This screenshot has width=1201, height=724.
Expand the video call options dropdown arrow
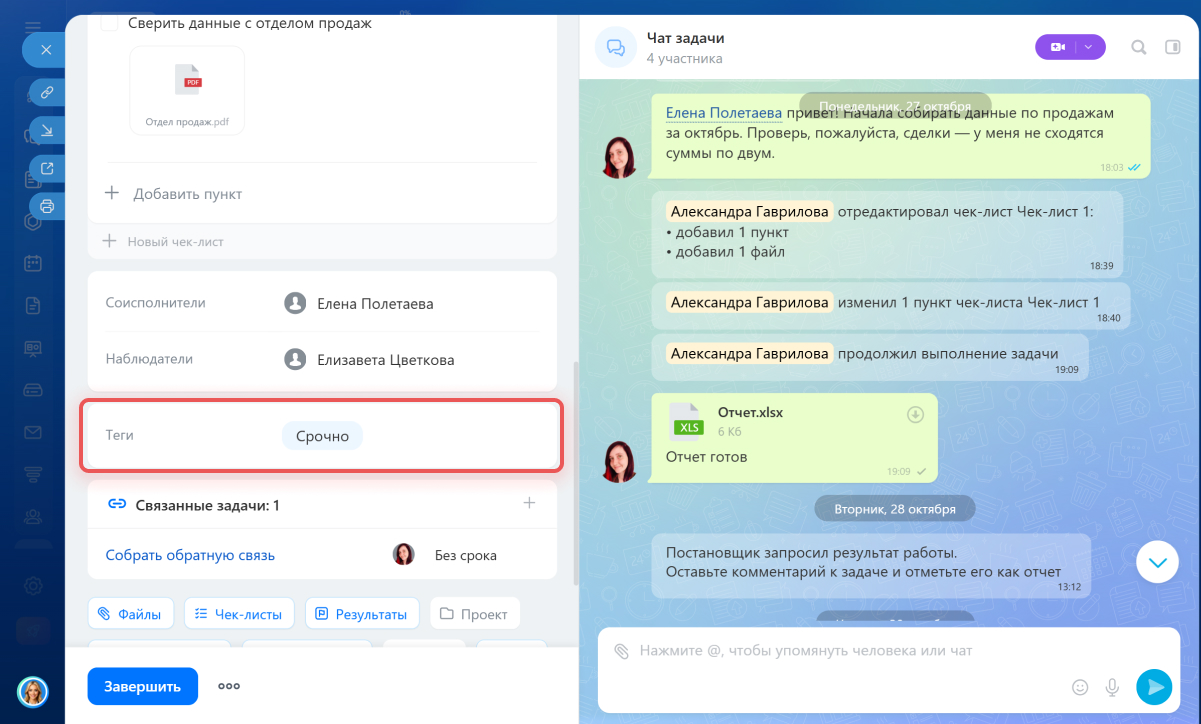click(x=1090, y=47)
